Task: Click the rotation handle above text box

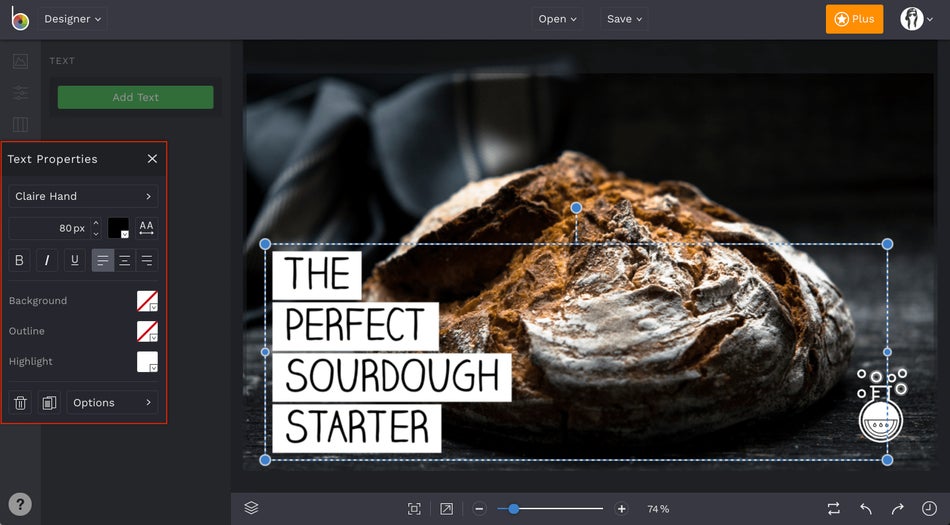Action: tap(576, 208)
